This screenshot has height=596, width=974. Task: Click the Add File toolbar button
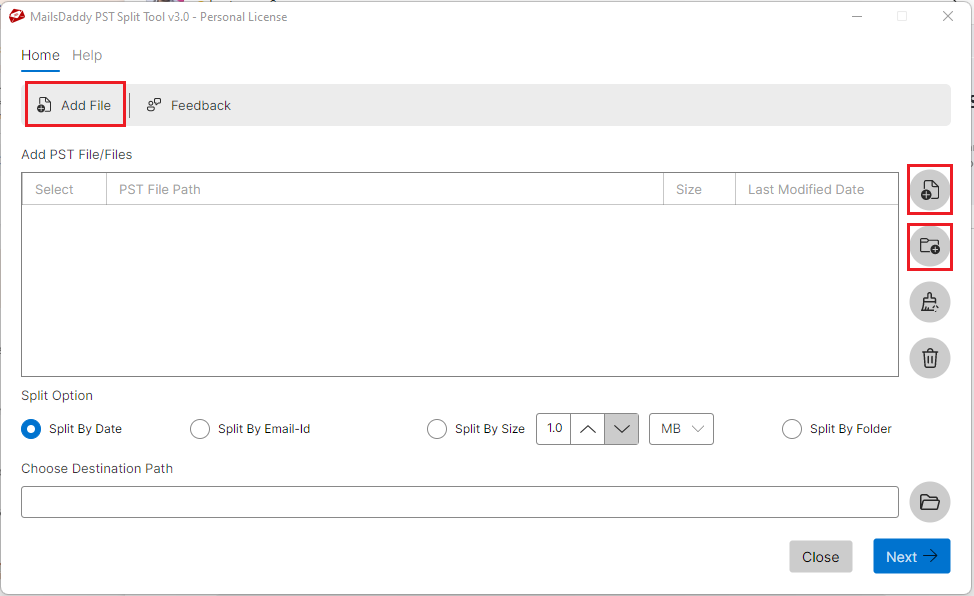point(75,105)
